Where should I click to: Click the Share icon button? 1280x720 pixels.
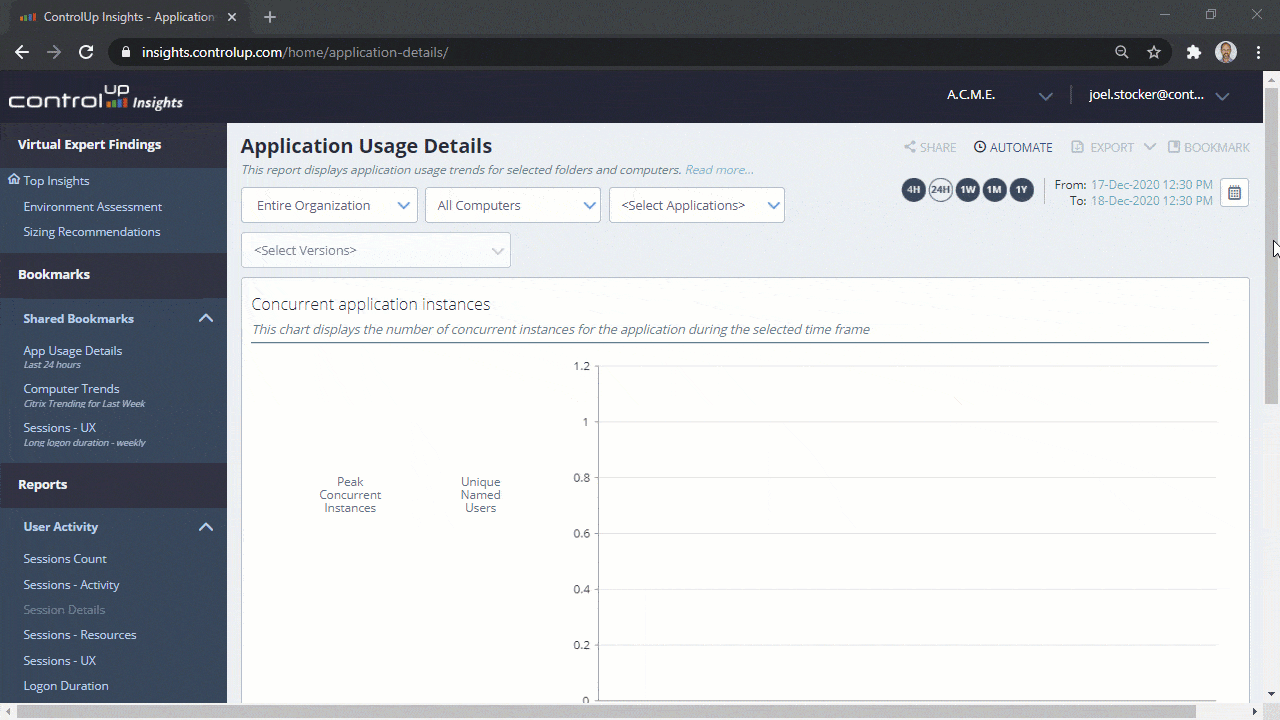(930, 147)
